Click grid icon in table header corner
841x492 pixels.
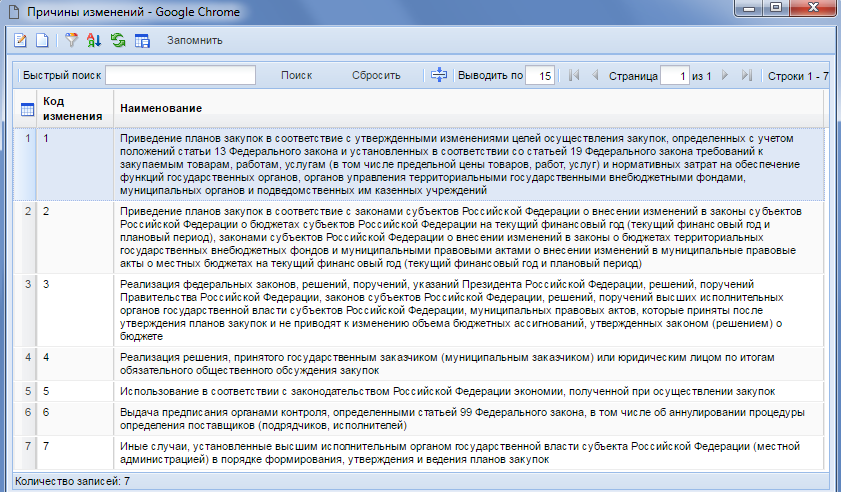(x=28, y=108)
